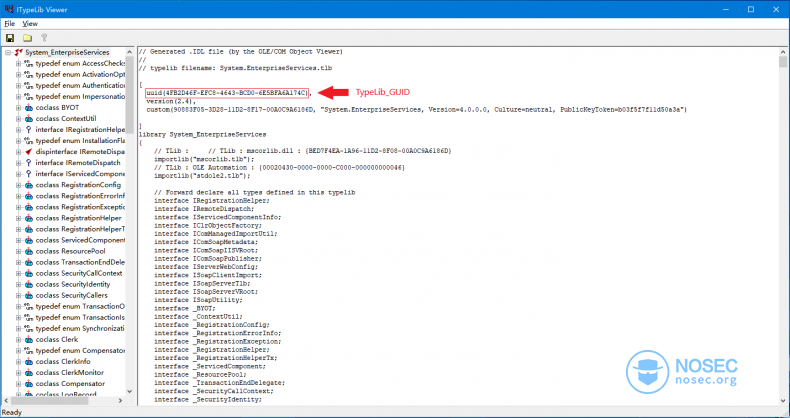Click the coclass icon beside SecurityIdentity

point(29,285)
